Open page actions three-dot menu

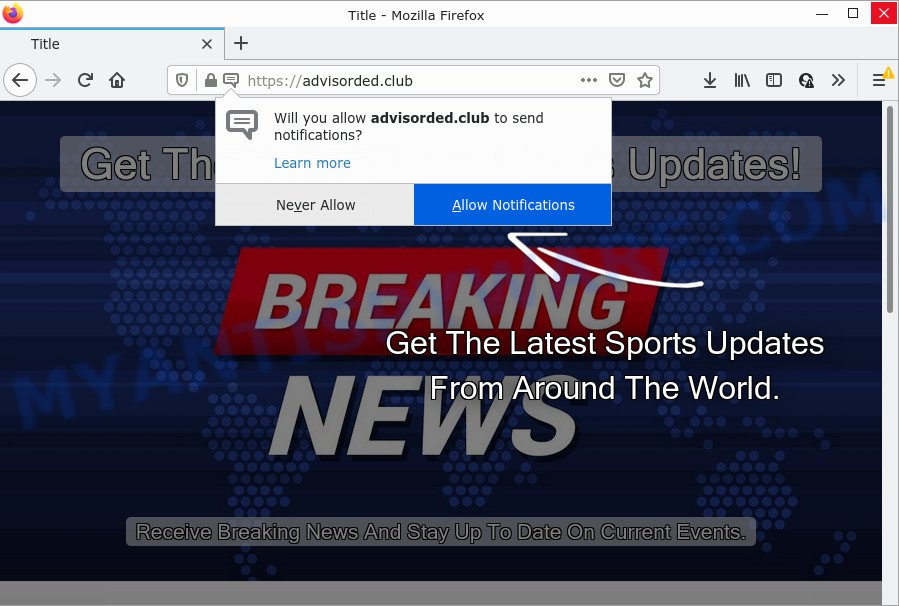(589, 80)
